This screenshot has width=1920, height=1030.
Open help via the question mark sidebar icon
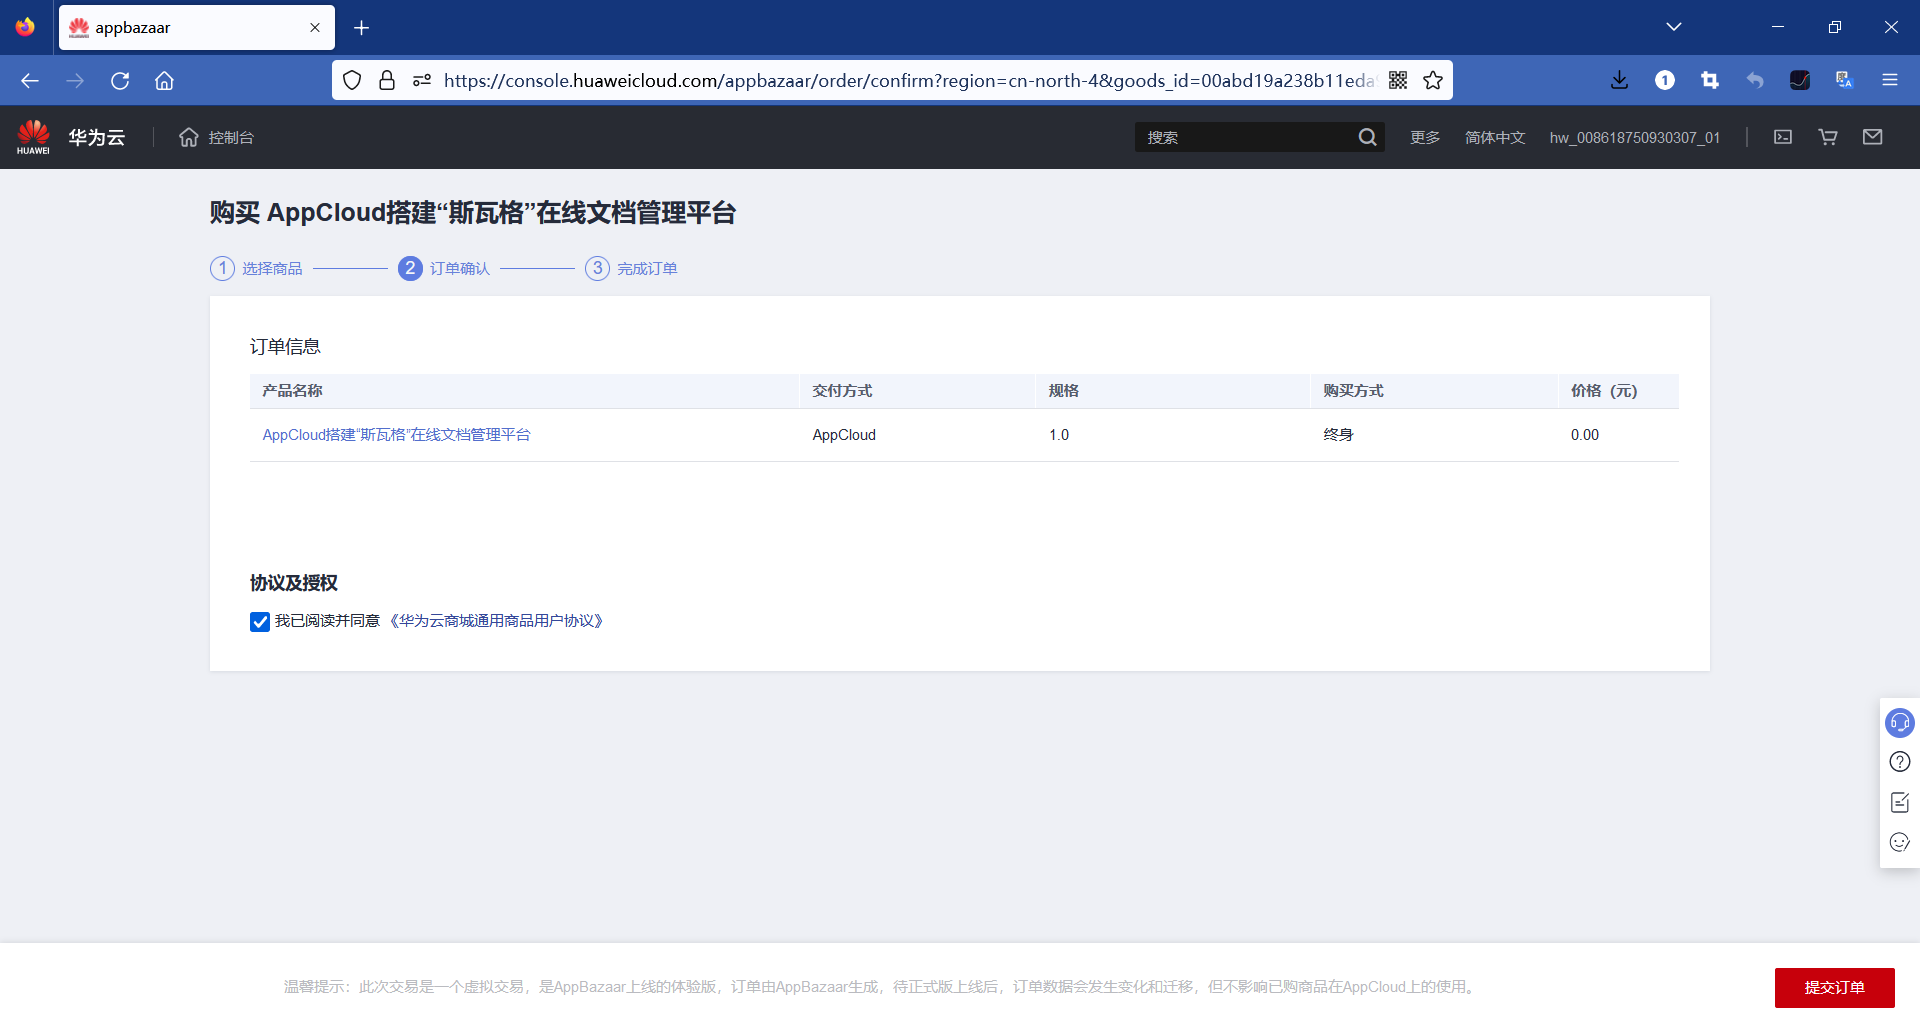tap(1899, 761)
